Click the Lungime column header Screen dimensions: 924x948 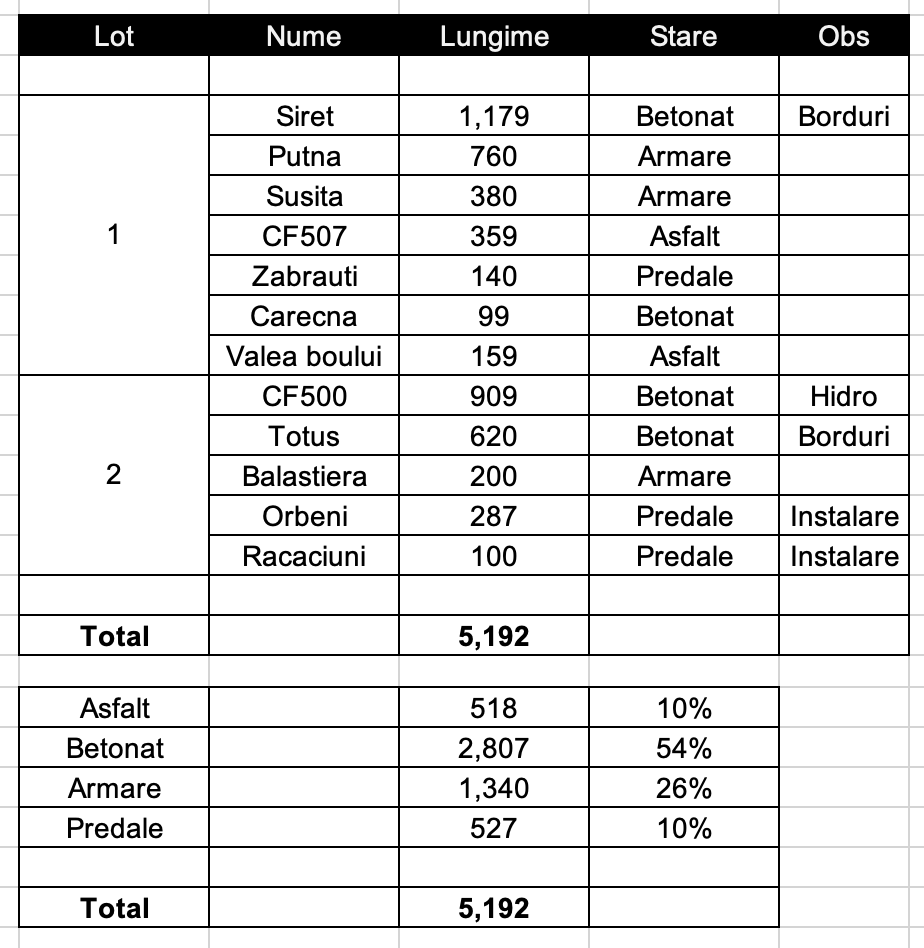(494, 37)
